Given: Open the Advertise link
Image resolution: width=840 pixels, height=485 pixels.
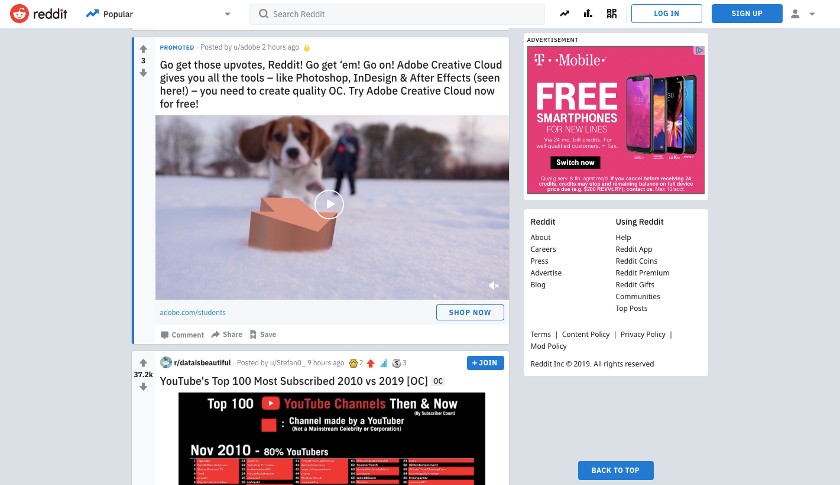Looking at the screenshot, I should coord(546,273).
